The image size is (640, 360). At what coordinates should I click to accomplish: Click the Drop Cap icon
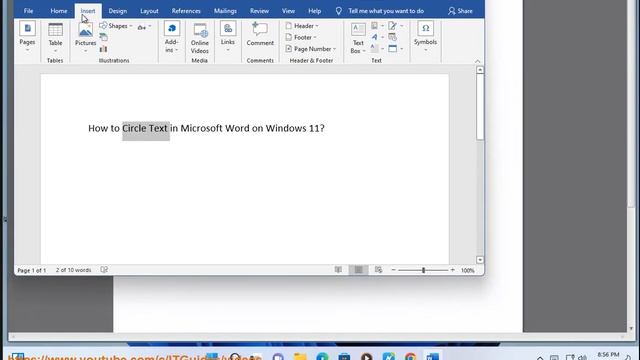pos(374,49)
